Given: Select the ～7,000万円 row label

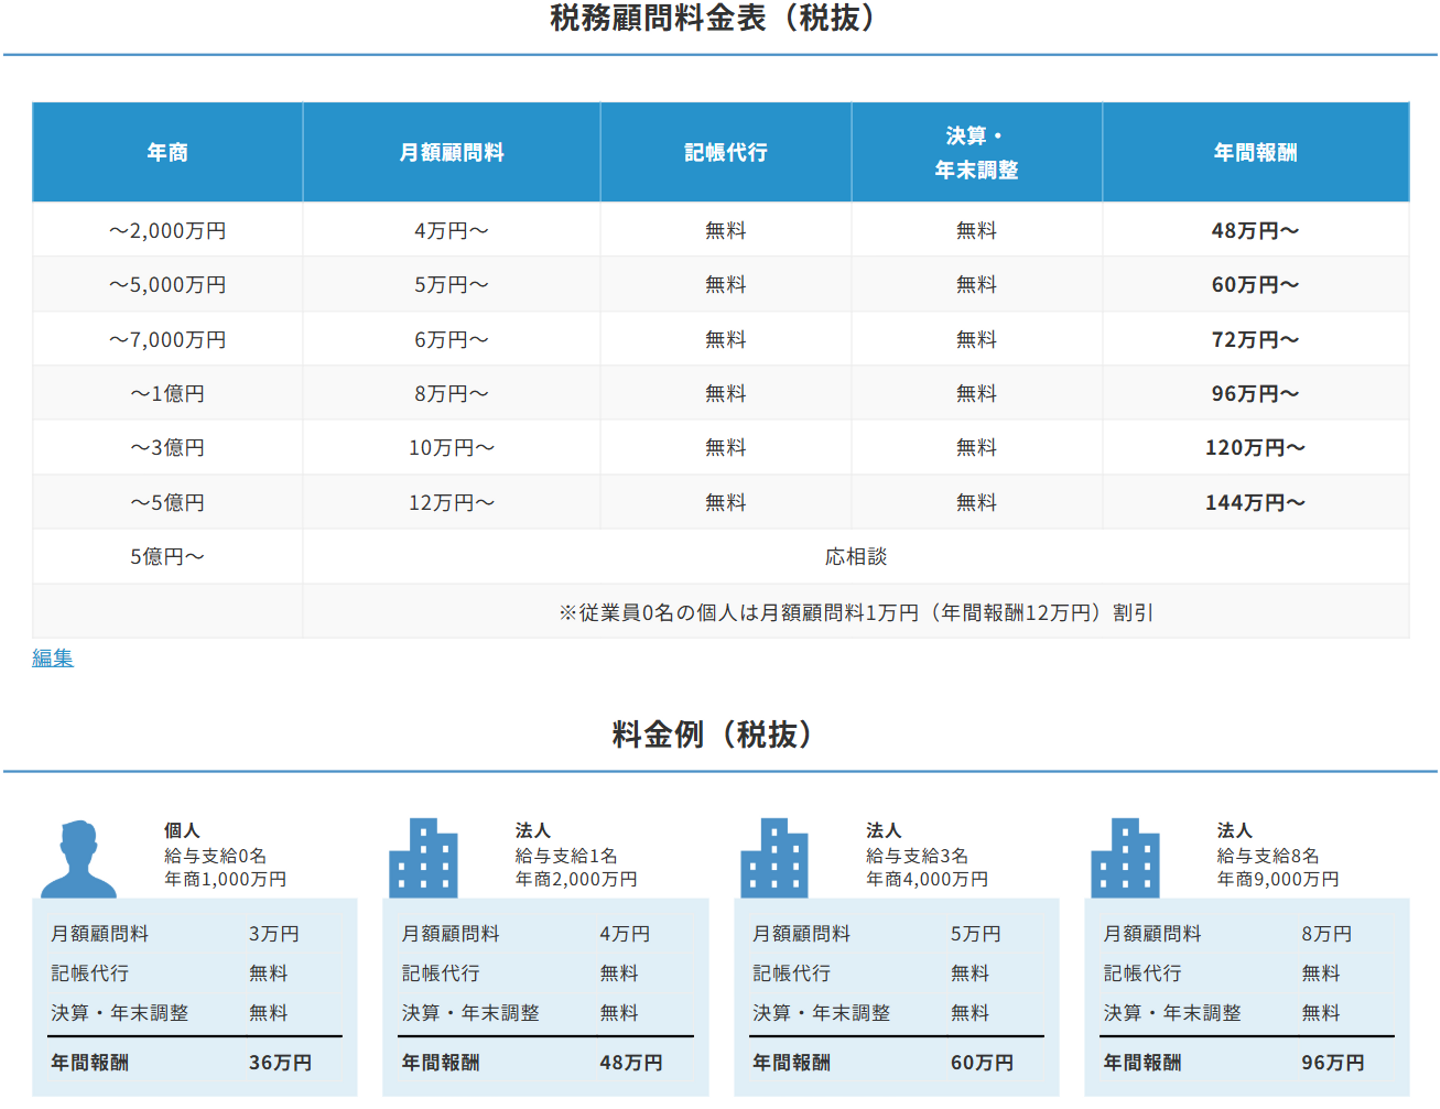Looking at the screenshot, I should pos(168,340).
